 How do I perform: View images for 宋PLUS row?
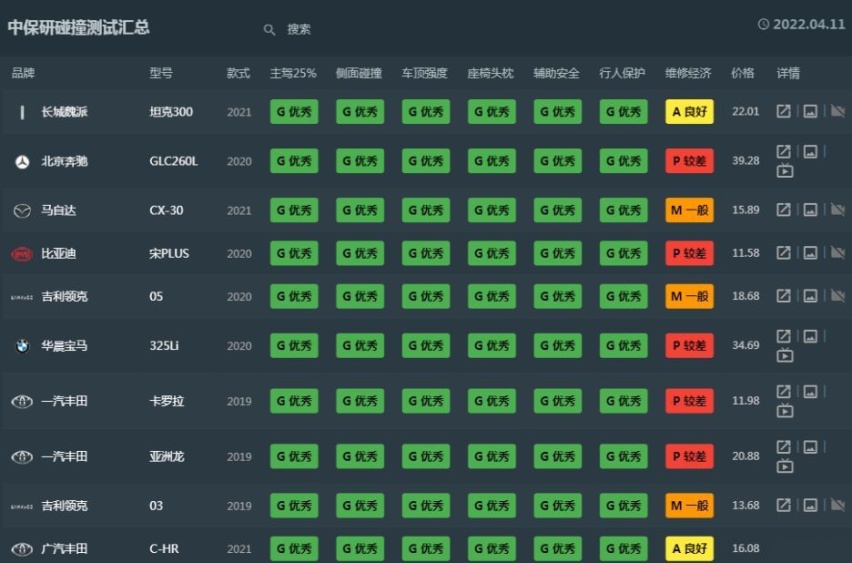[x=810, y=252]
